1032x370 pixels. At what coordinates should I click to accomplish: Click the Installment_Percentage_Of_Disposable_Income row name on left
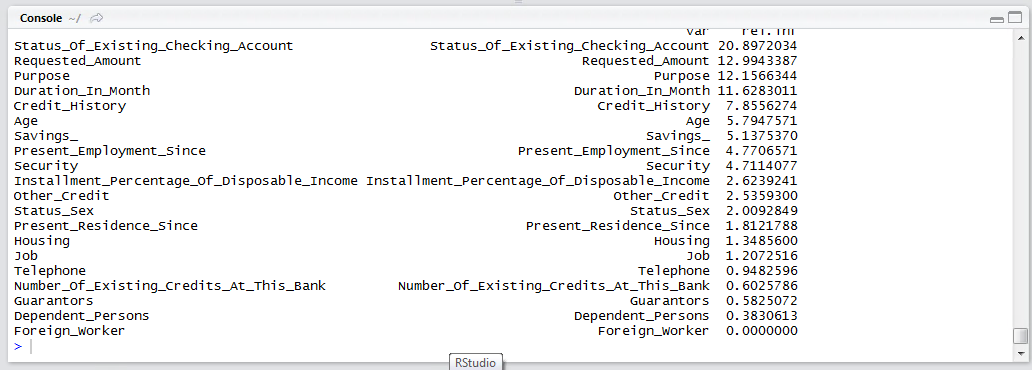click(x=186, y=181)
